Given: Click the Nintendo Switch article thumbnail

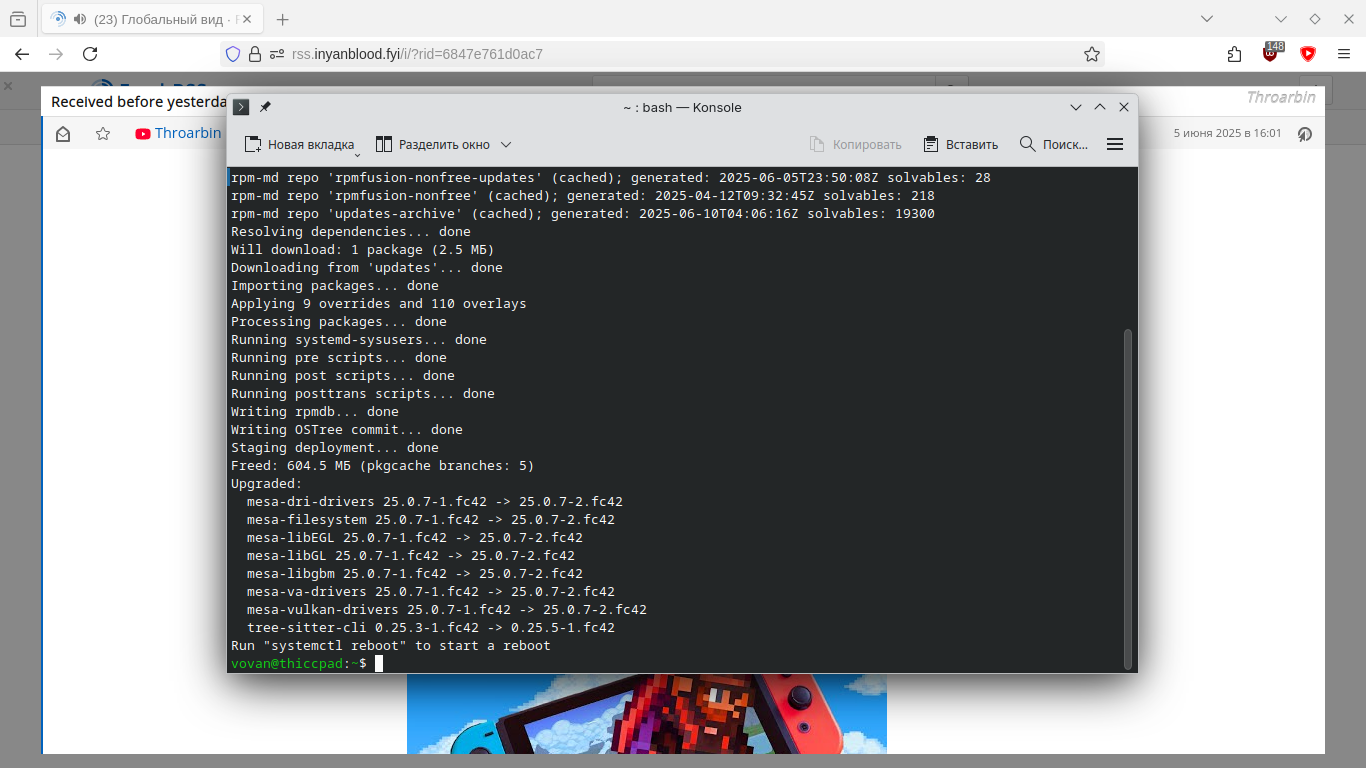Looking at the screenshot, I should point(647,713).
